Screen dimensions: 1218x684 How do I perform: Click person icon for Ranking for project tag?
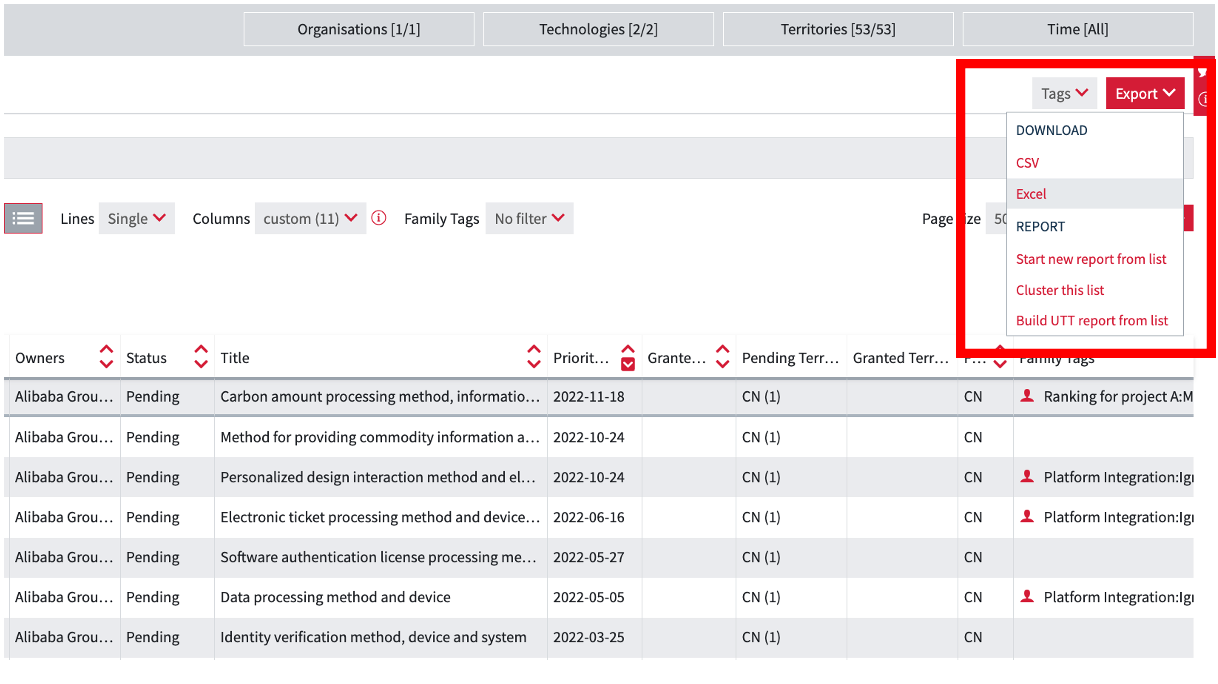[x=1027, y=396]
